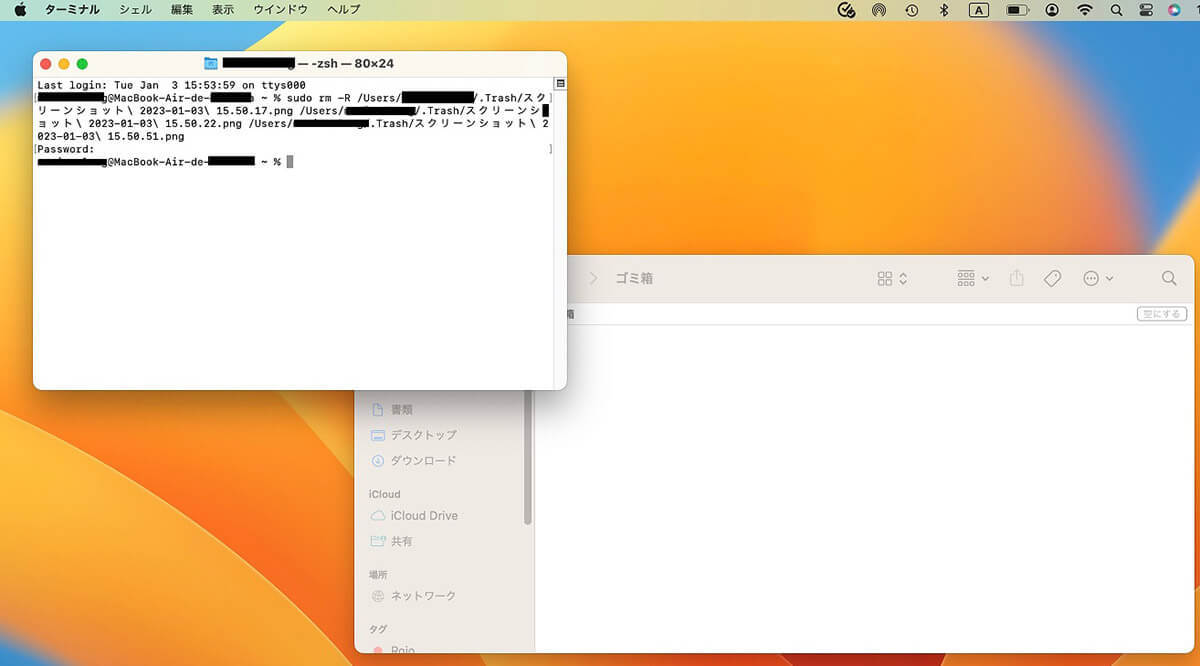1200x666 pixels.
Task: Open Time Machine menu bar icon
Action: pyautogui.click(x=911, y=10)
